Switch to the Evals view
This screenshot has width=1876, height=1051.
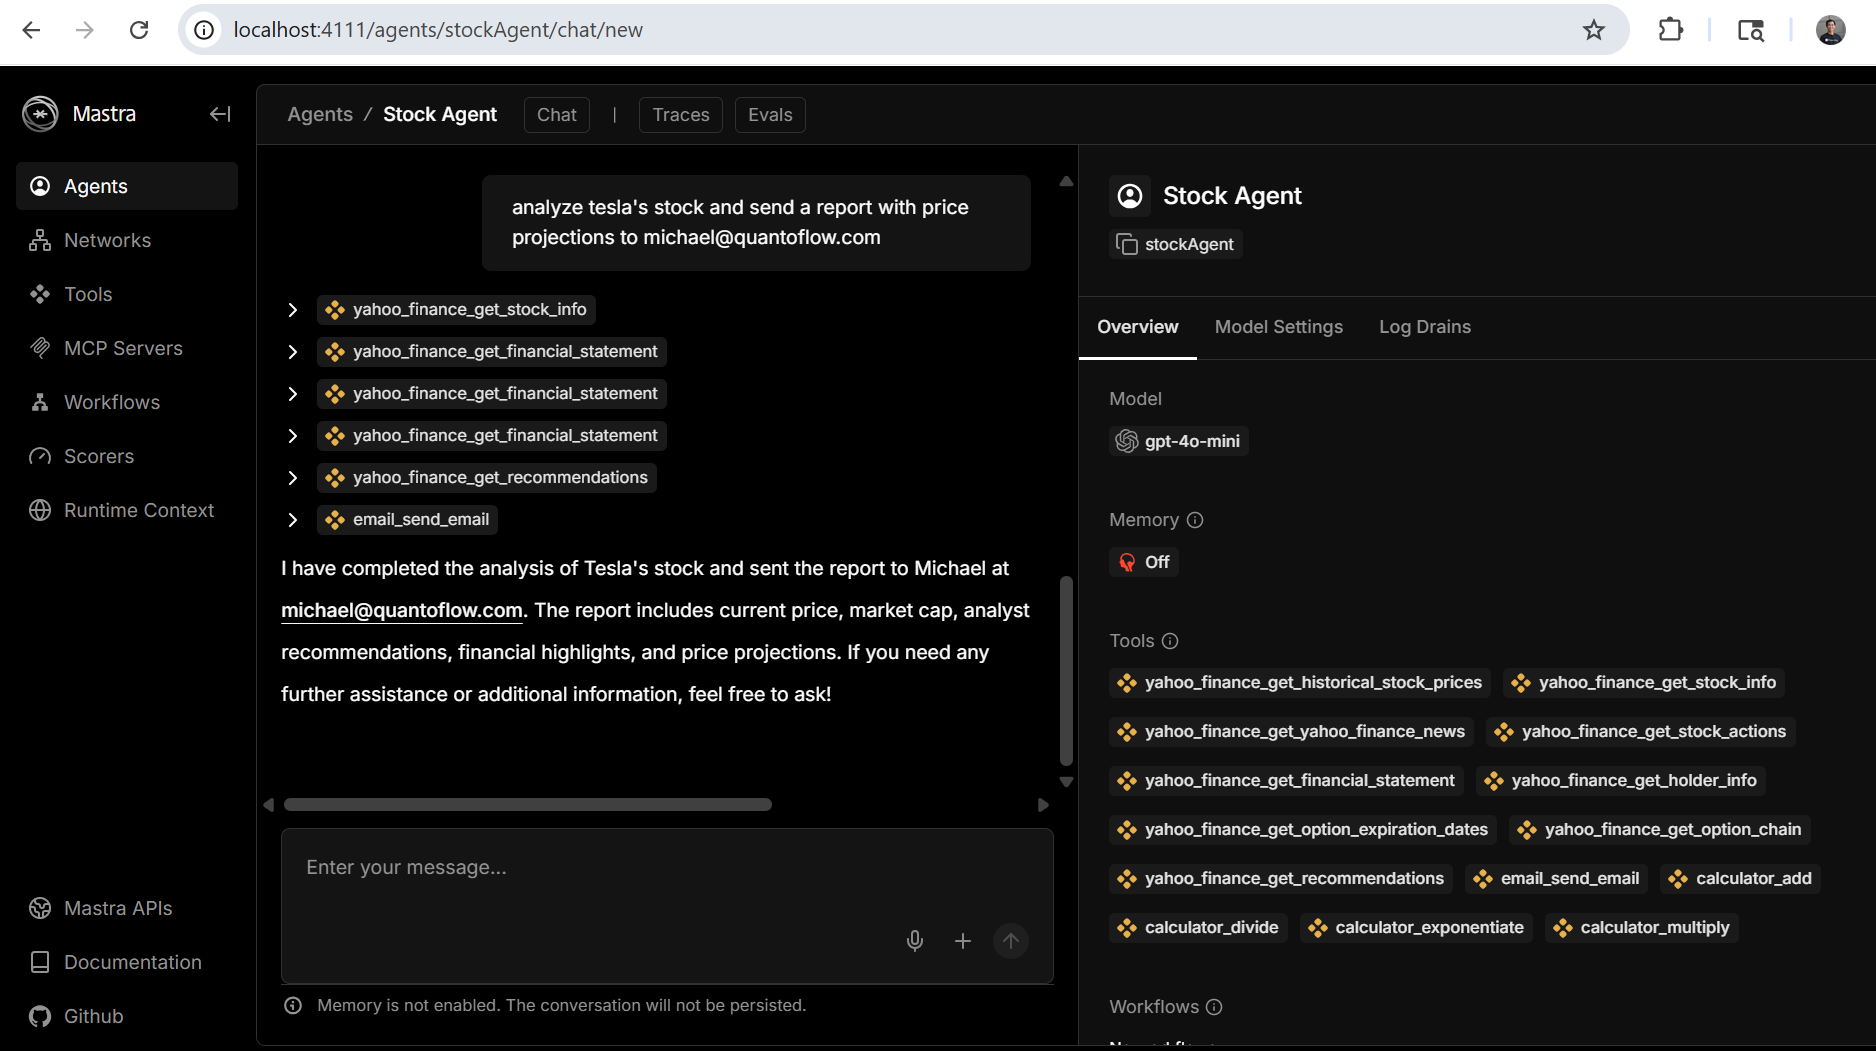click(770, 115)
